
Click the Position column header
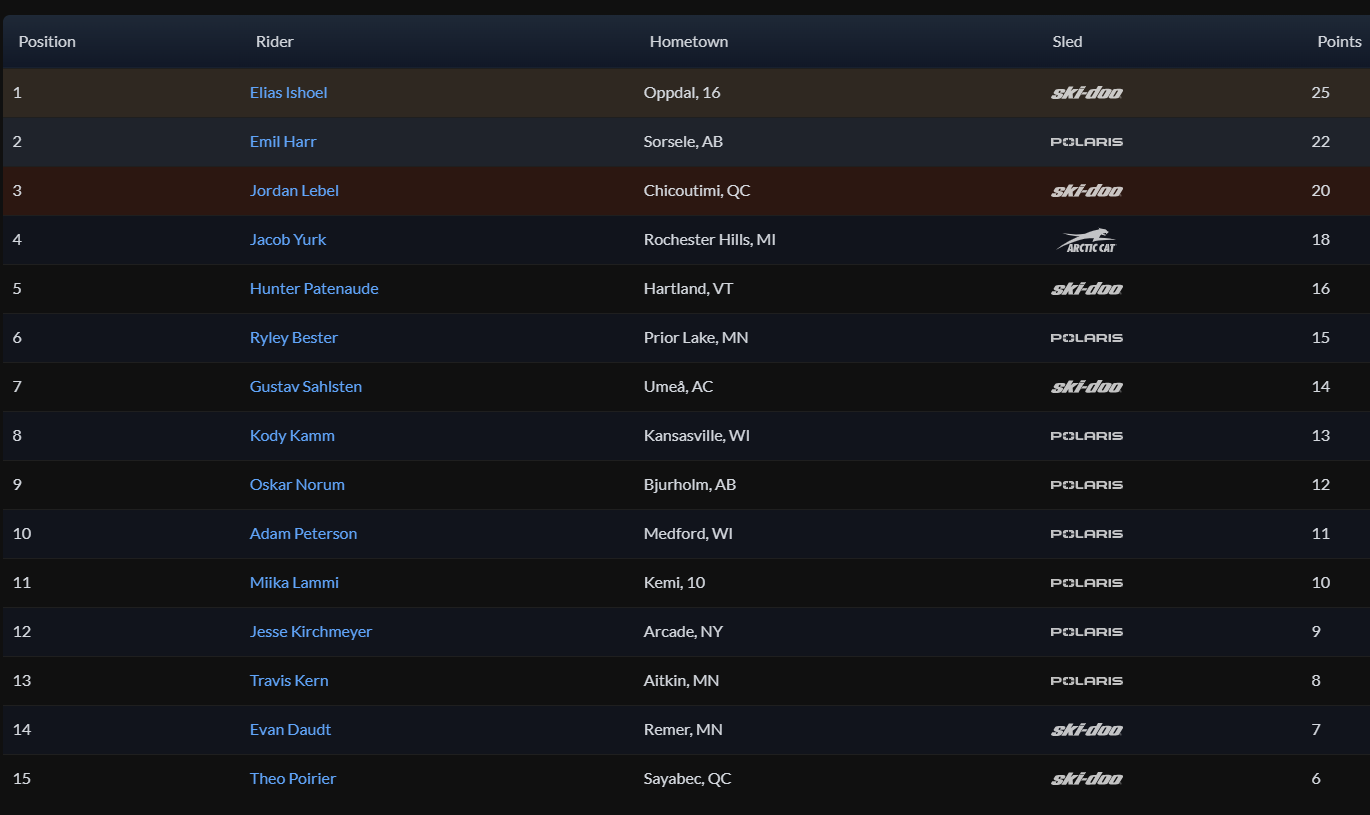pyautogui.click(x=47, y=42)
